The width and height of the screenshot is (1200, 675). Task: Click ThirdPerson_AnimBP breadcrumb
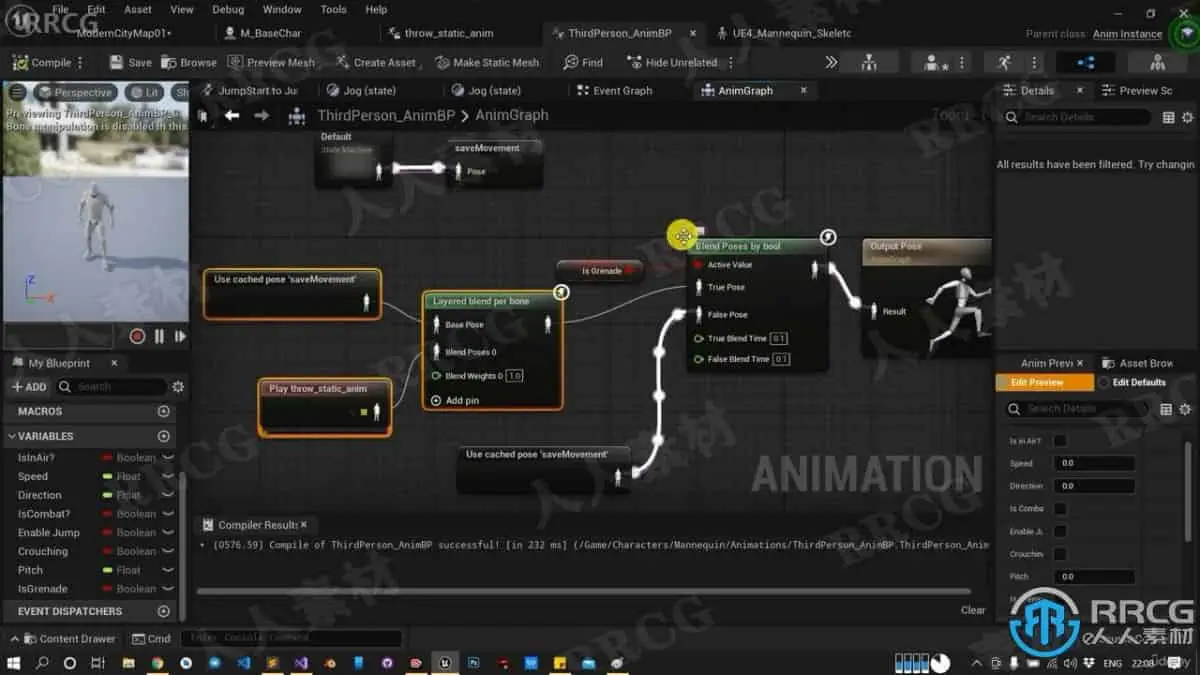[386, 115]
